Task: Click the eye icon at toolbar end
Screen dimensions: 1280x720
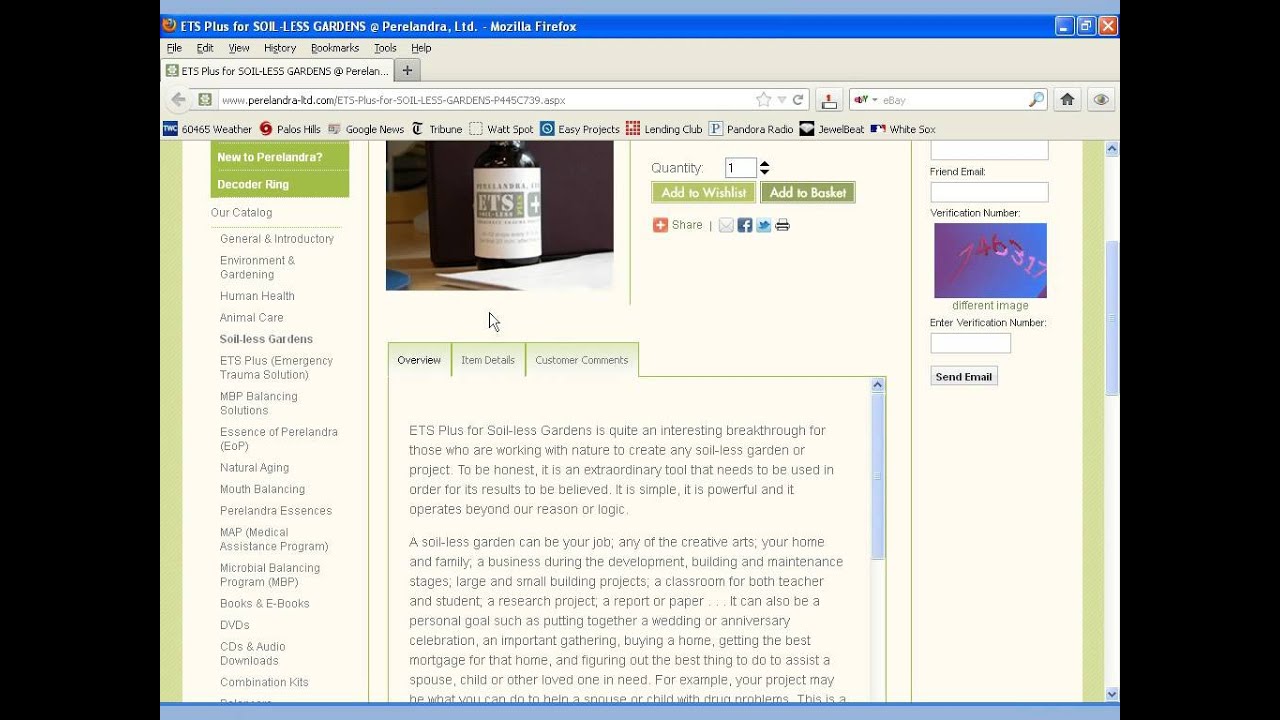Action: tap(1101, 100)
